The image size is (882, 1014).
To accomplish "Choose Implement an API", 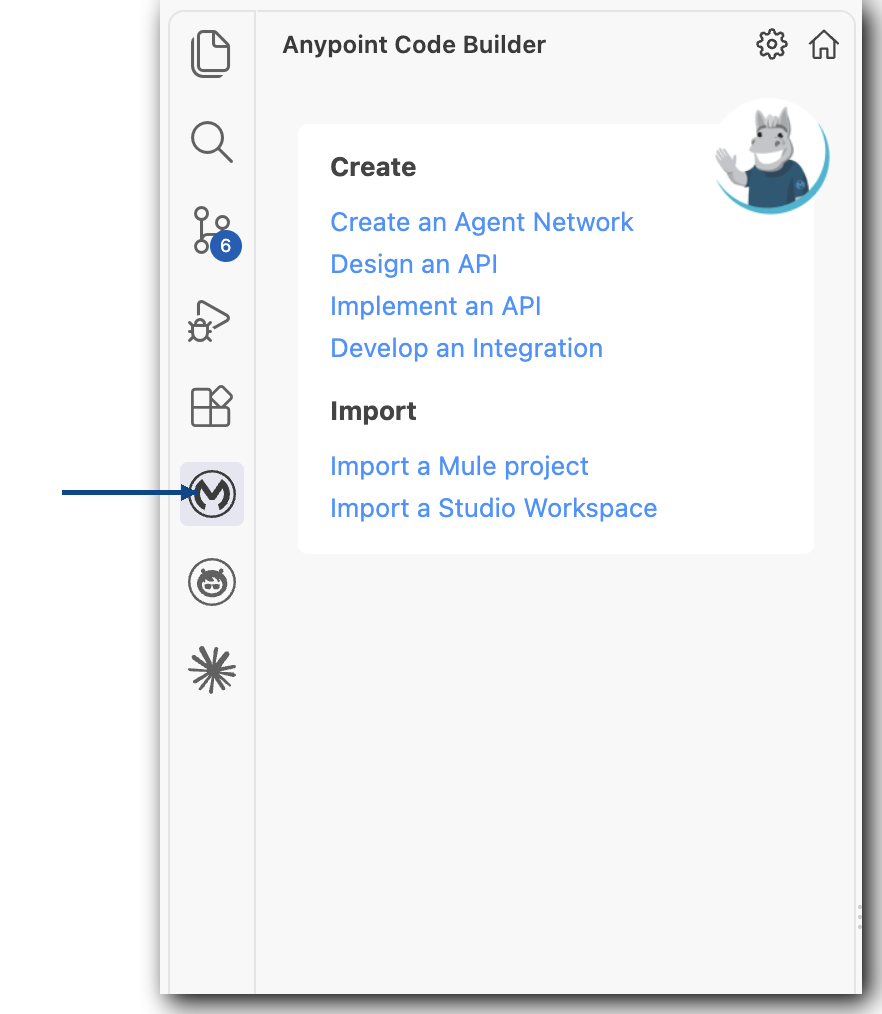I will [435, 306].
